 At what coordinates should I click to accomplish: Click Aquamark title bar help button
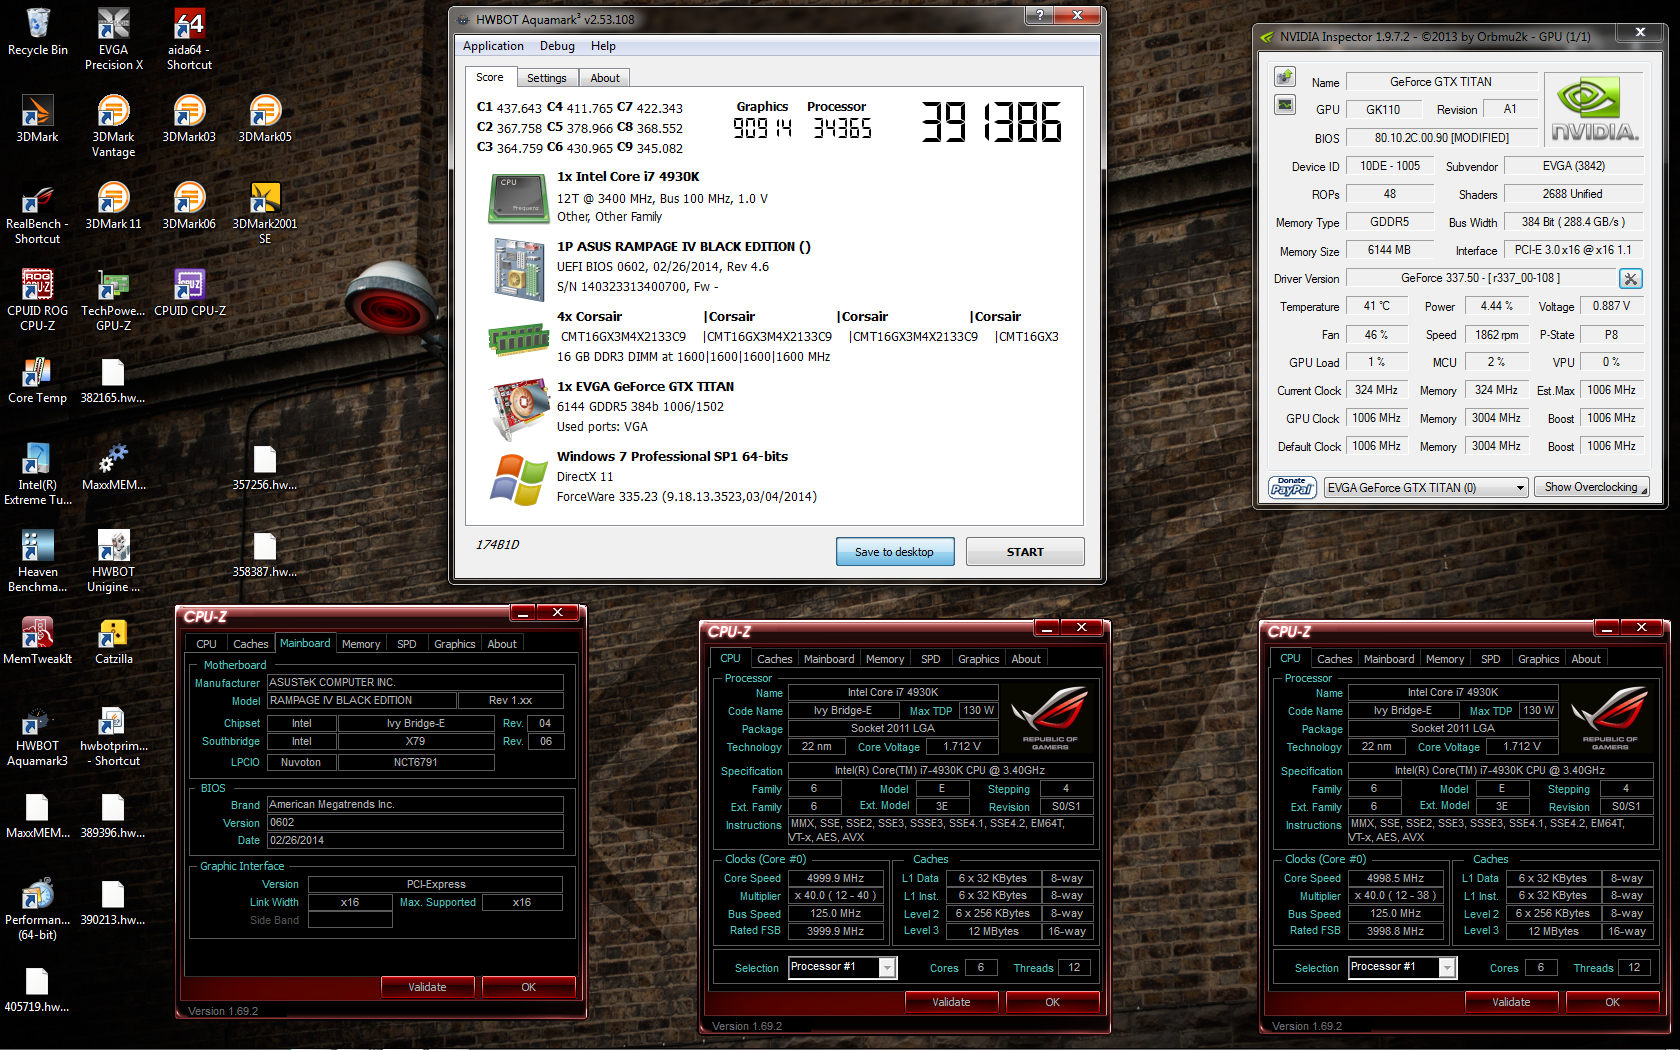point(1040,15)
